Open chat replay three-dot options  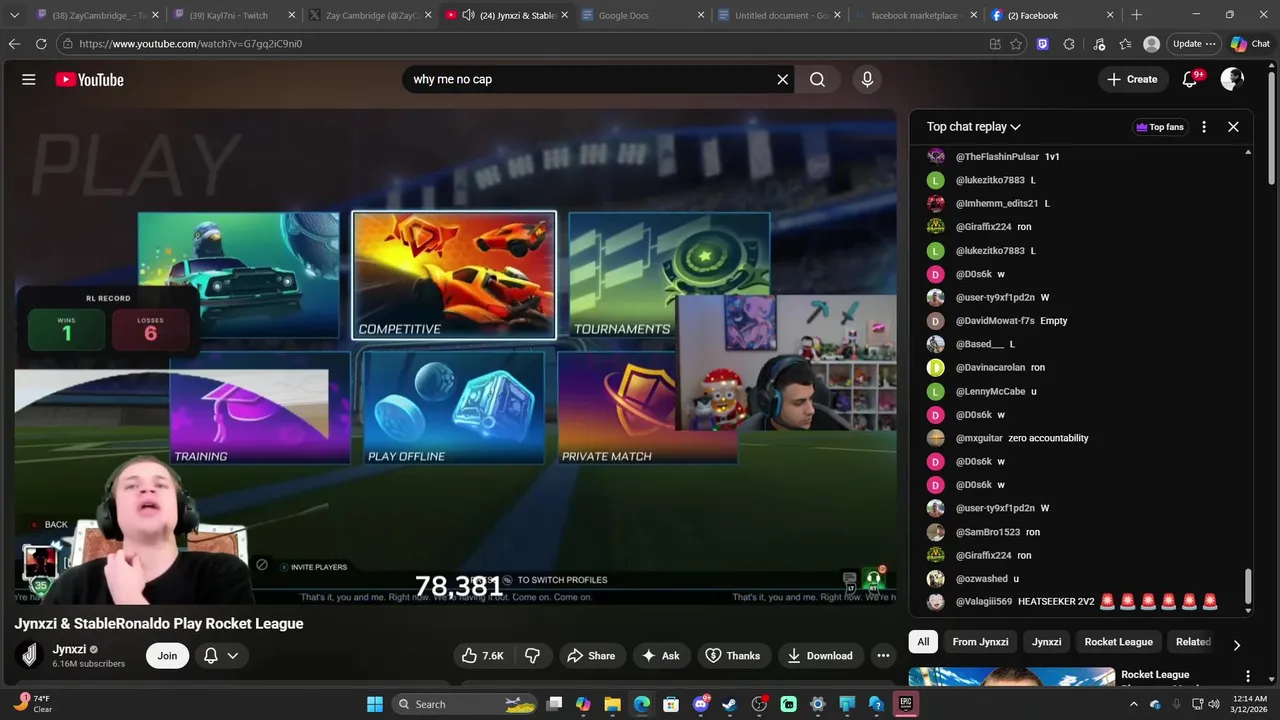pos(1204,127)
